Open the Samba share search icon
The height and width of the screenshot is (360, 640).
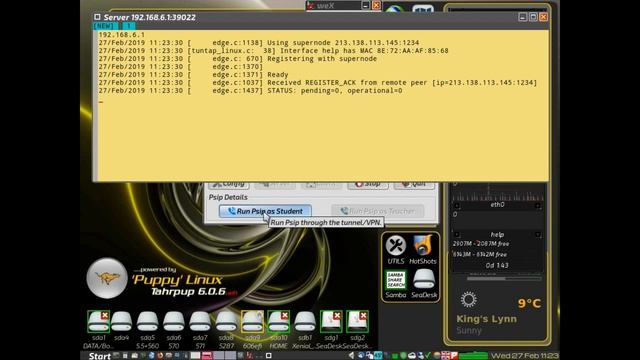pyautogui.click(x=396, y=284)
